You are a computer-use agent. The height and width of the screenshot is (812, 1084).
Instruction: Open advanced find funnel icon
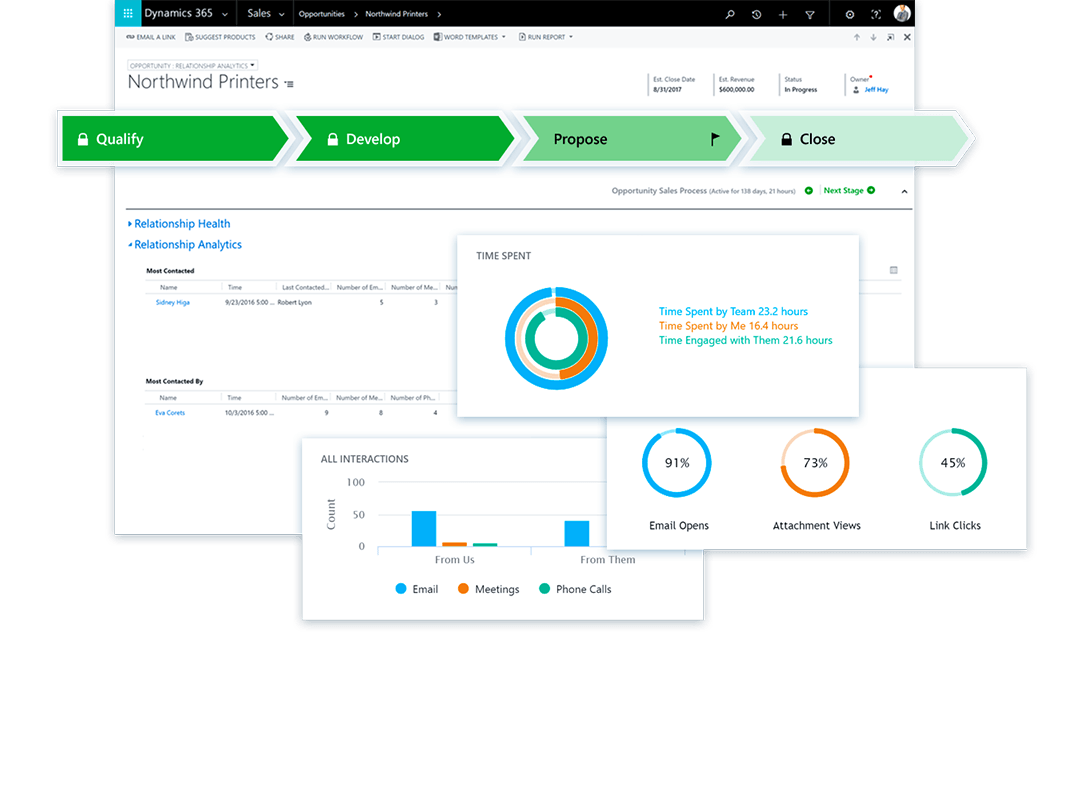tap(810, 14)
